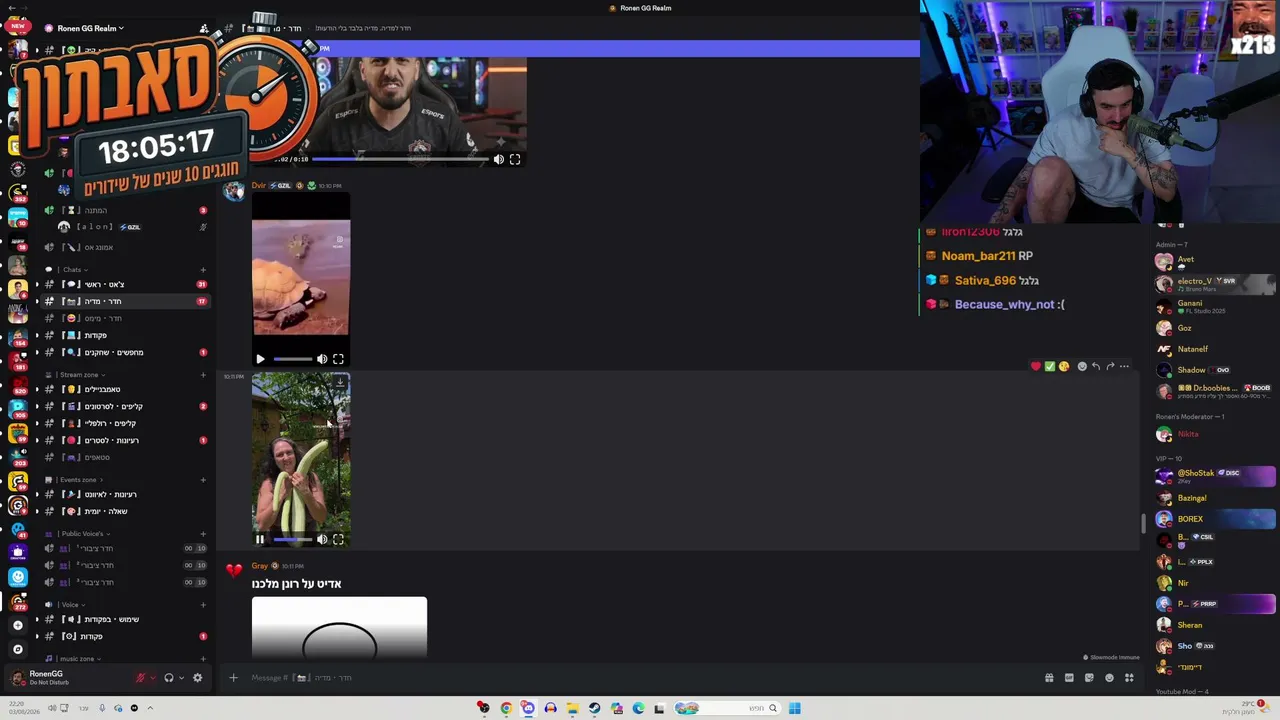Open Dvir's profile from username

(x=259, y=186)
